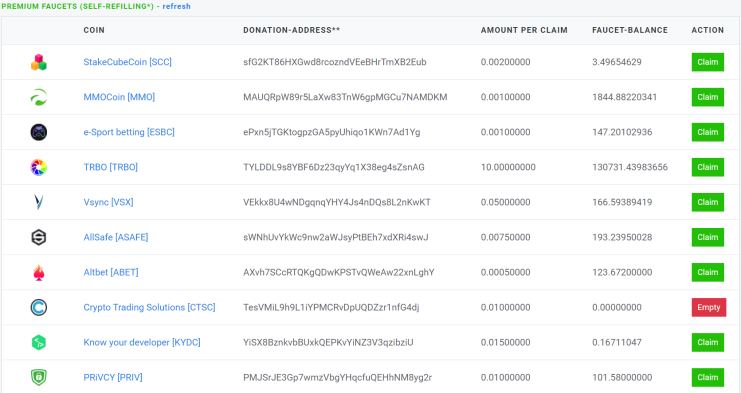Select the Altbet donation address AXvh7SCcR...

(339, 272)
